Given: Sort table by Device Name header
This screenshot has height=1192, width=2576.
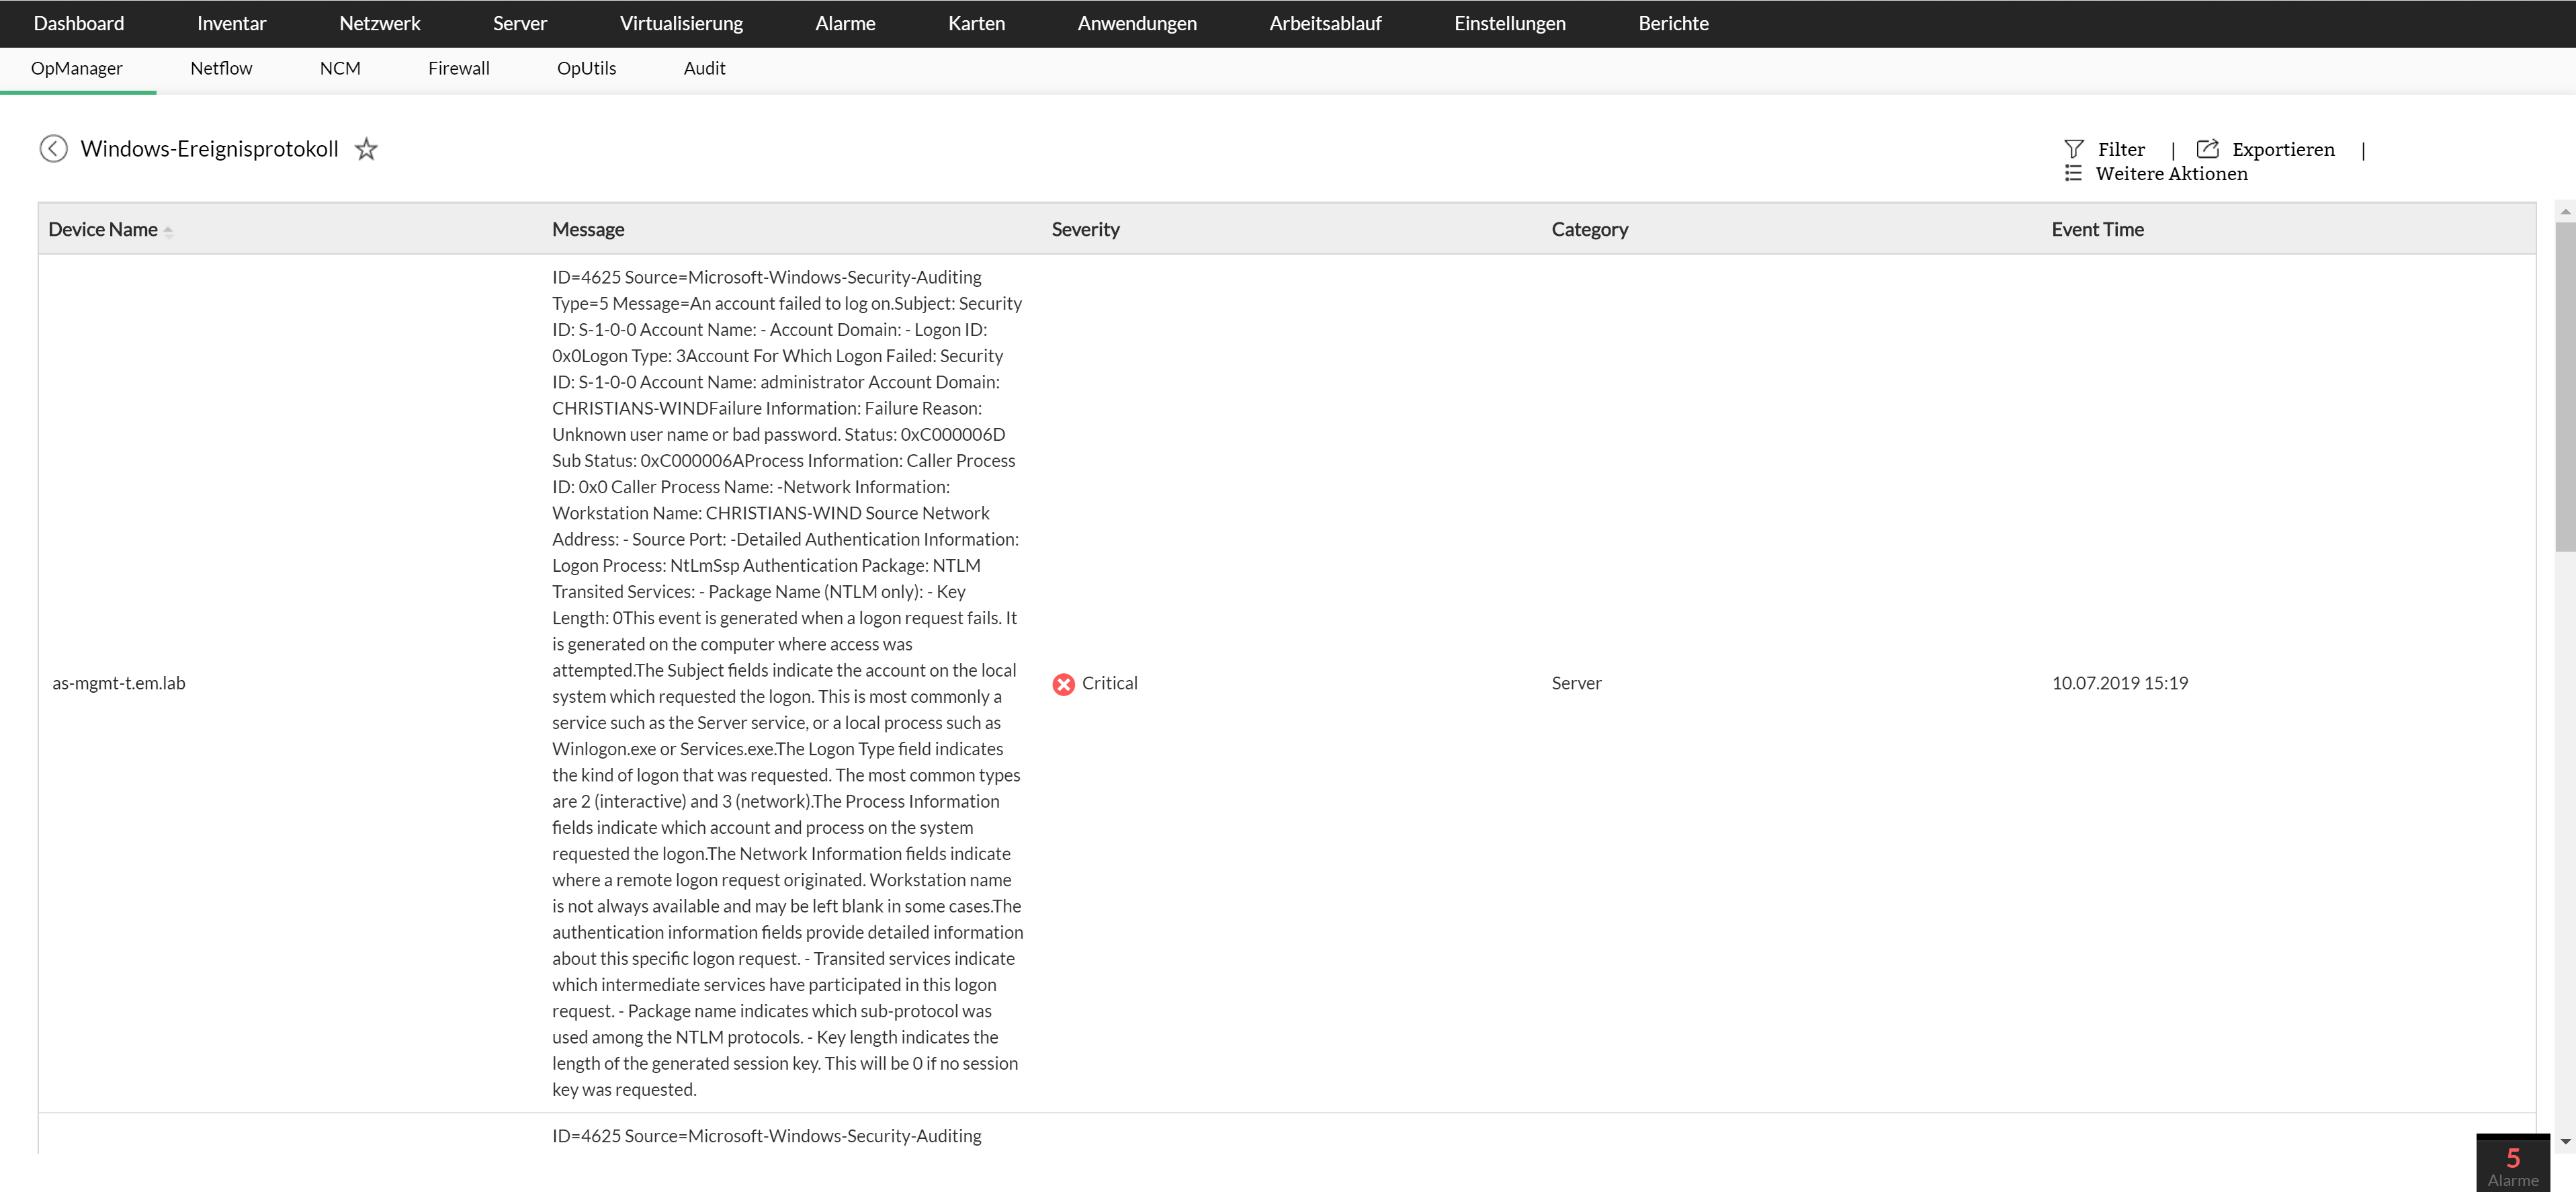Looking at the screenshot, I should click(x=103, y=230).
